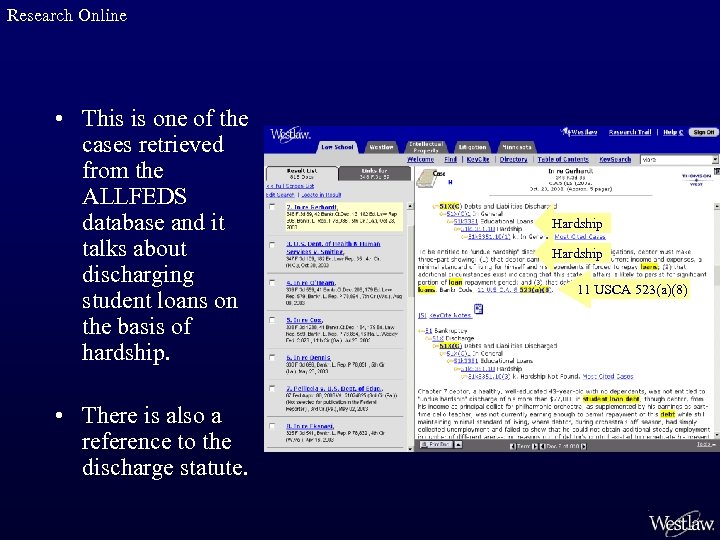Screen dimensions: 720x540
Task: Open the Directory link
Action: (x=513, y=159)
